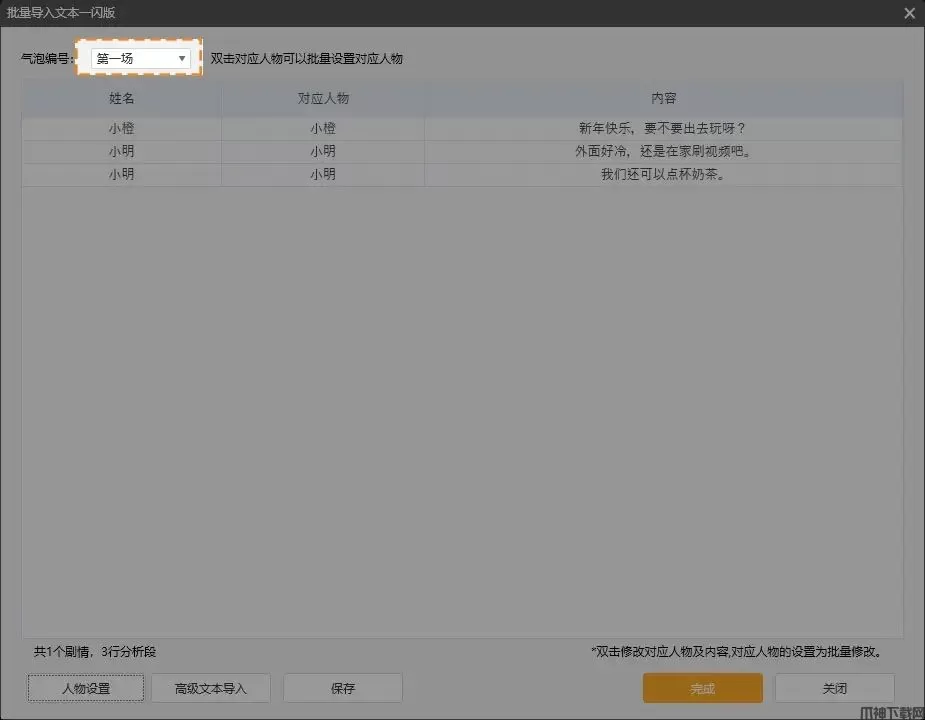Screen dimensions: 925x720
Task: Click the 内容 column header
Action: pos(663,99)
